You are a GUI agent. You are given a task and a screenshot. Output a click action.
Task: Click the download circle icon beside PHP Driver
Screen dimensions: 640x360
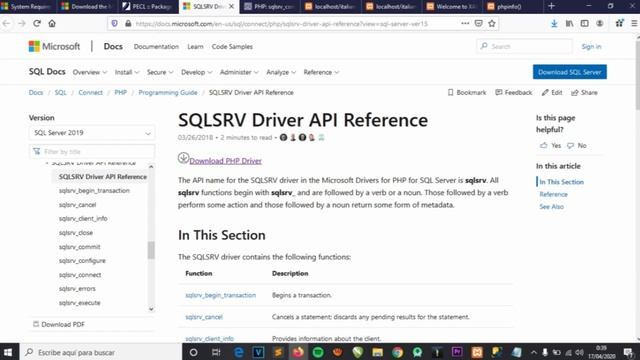[183, 158]
